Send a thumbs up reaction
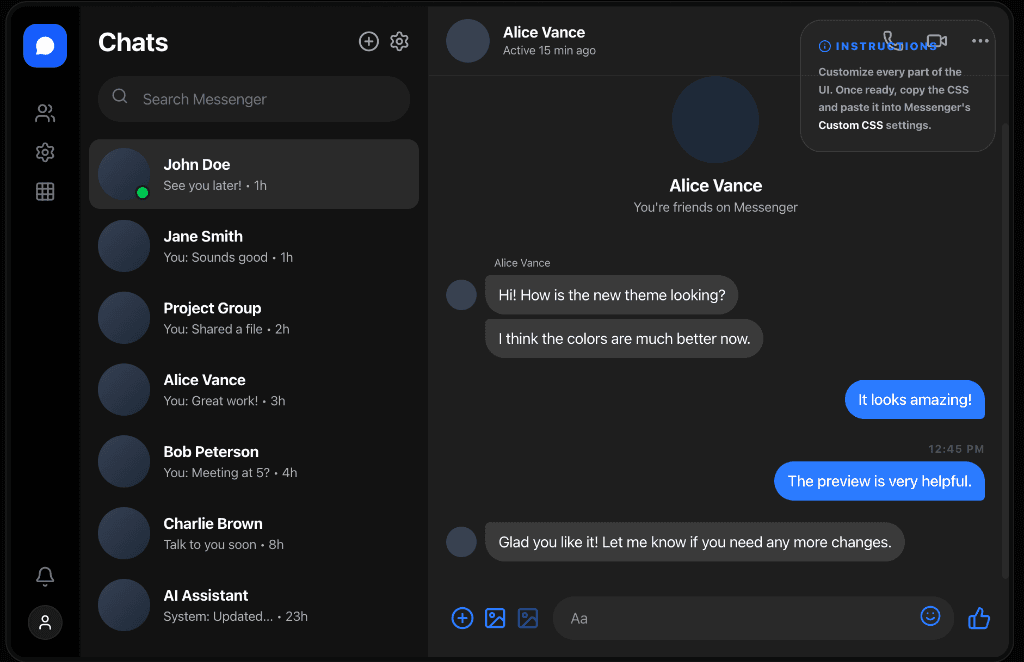The width and height of the screenshot is (1024, 662). pyautogui.click(x=978, y=618)
